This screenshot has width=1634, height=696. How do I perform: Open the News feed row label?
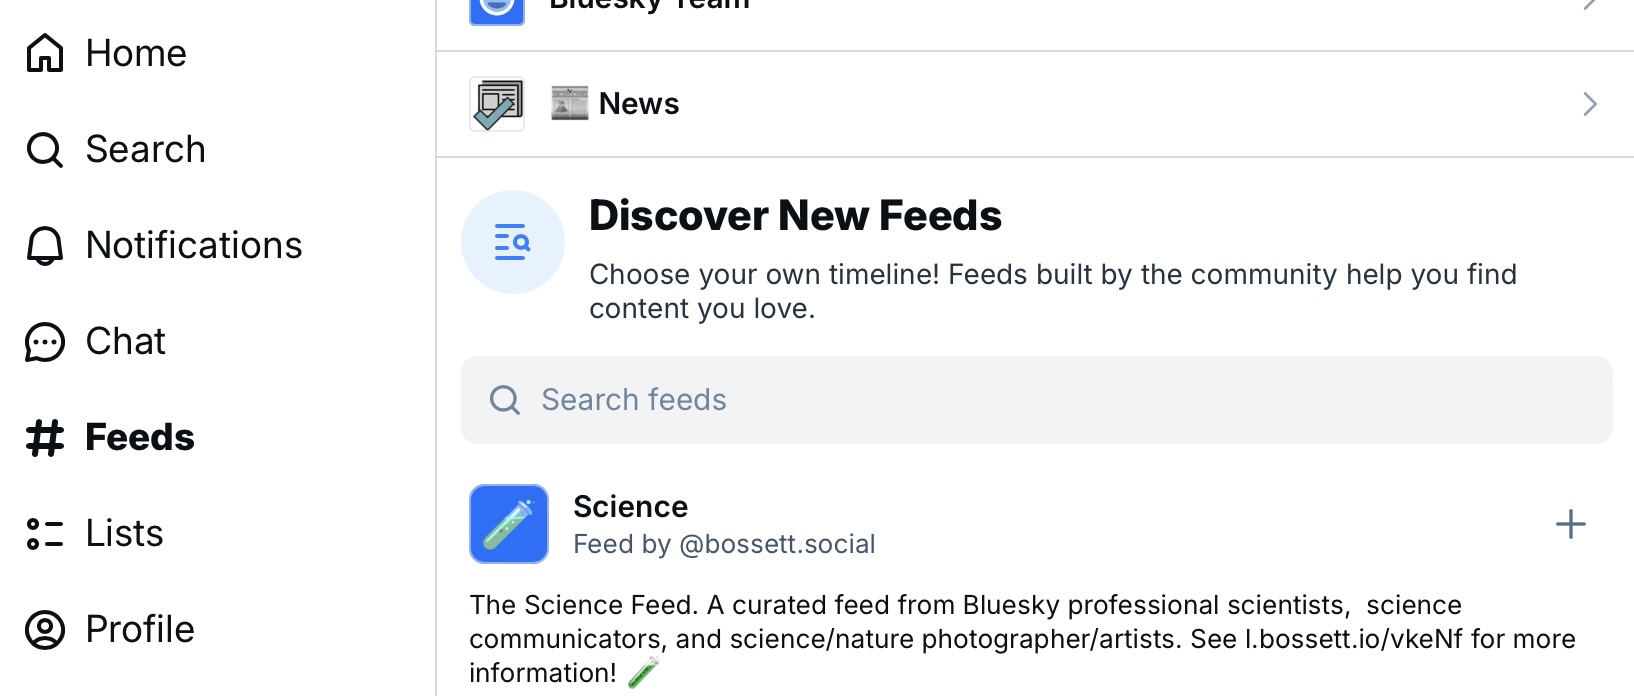[x=639, y=104]
